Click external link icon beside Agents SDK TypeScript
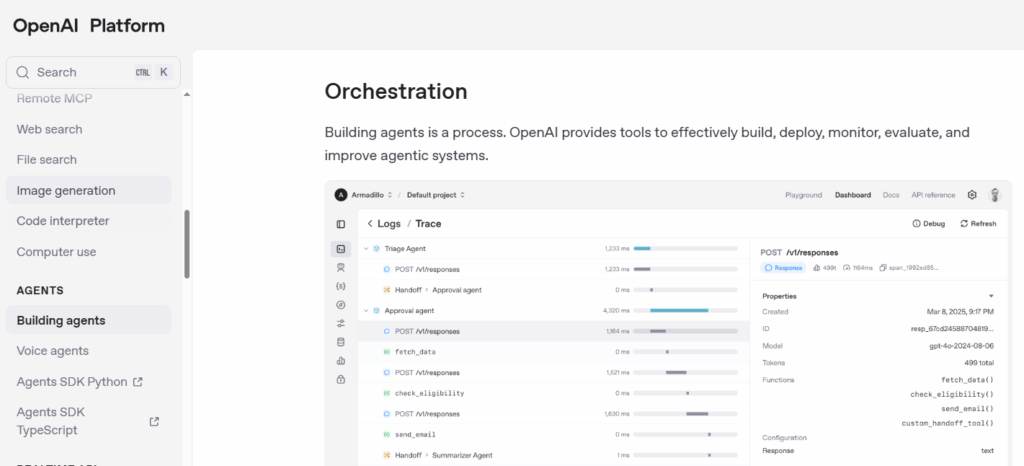The width and height of the screenshot is (1024, 466). tap(154, 421)
